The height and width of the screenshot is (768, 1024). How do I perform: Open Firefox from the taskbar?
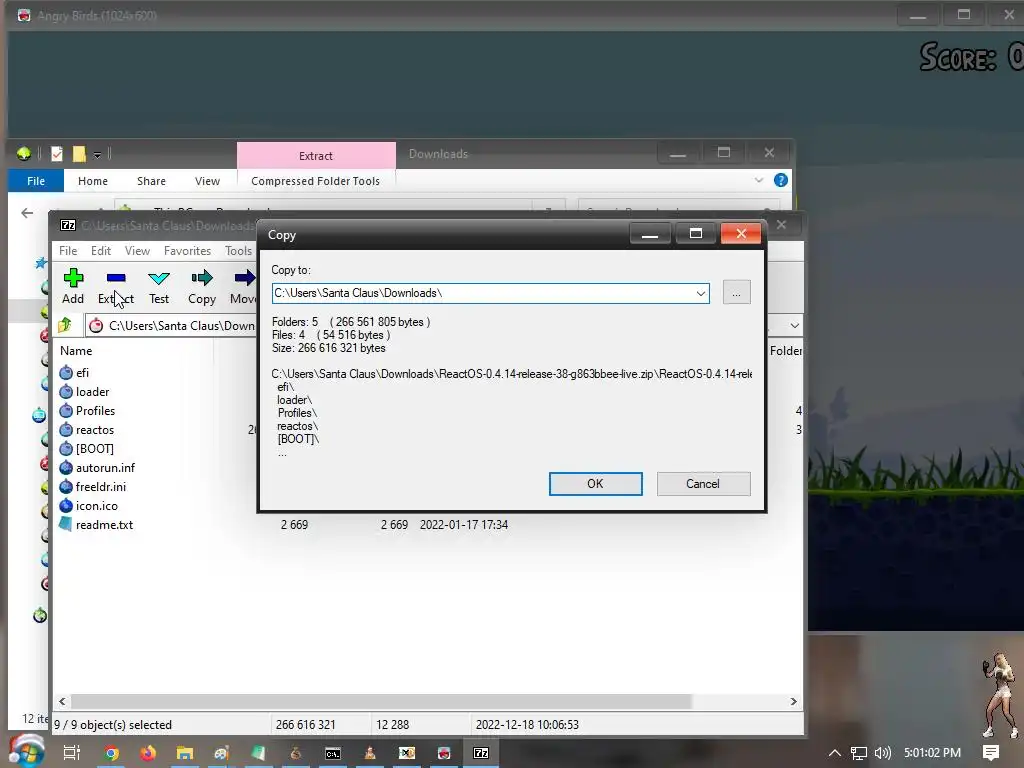148,753
